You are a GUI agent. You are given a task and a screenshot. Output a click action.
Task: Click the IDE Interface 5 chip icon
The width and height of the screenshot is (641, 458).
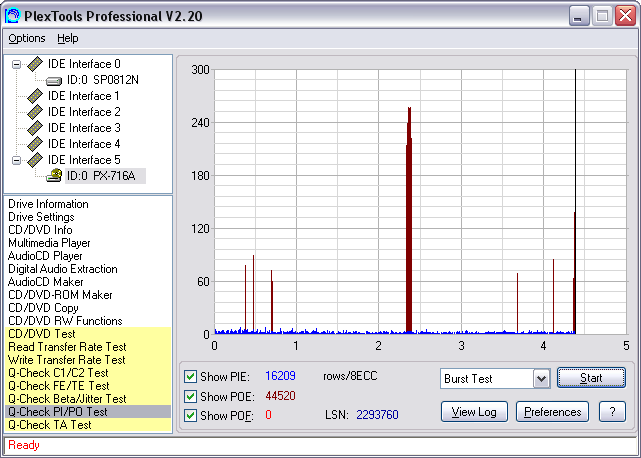click(x=35, y=160)
